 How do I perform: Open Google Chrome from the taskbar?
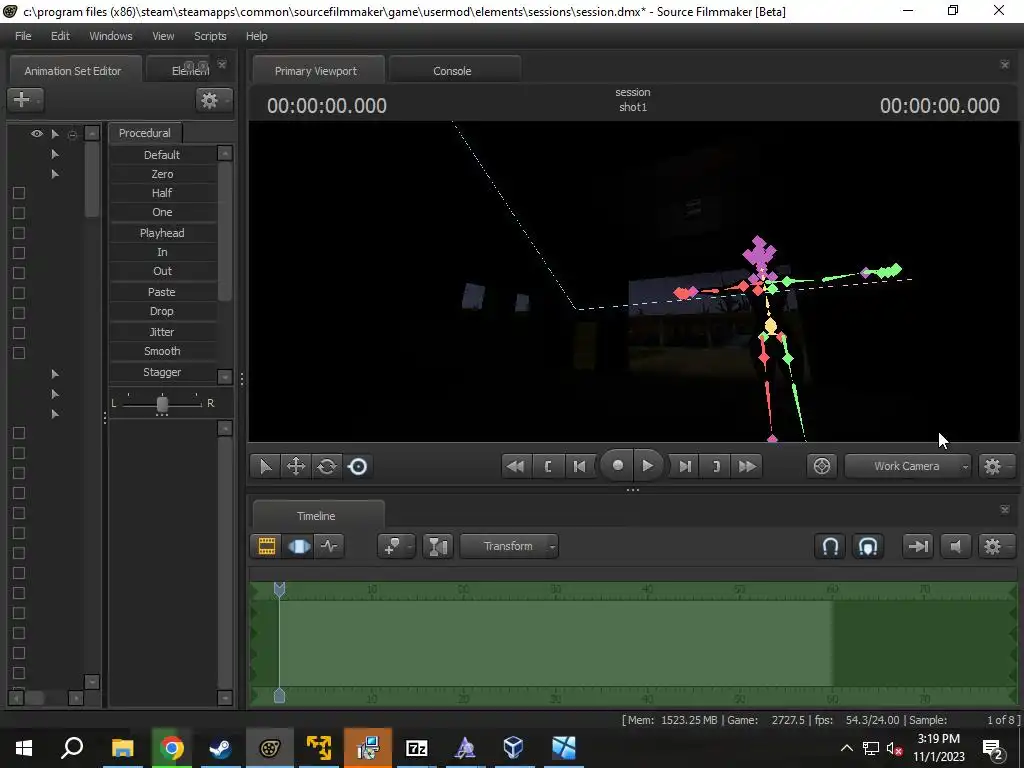click(172, 748)
